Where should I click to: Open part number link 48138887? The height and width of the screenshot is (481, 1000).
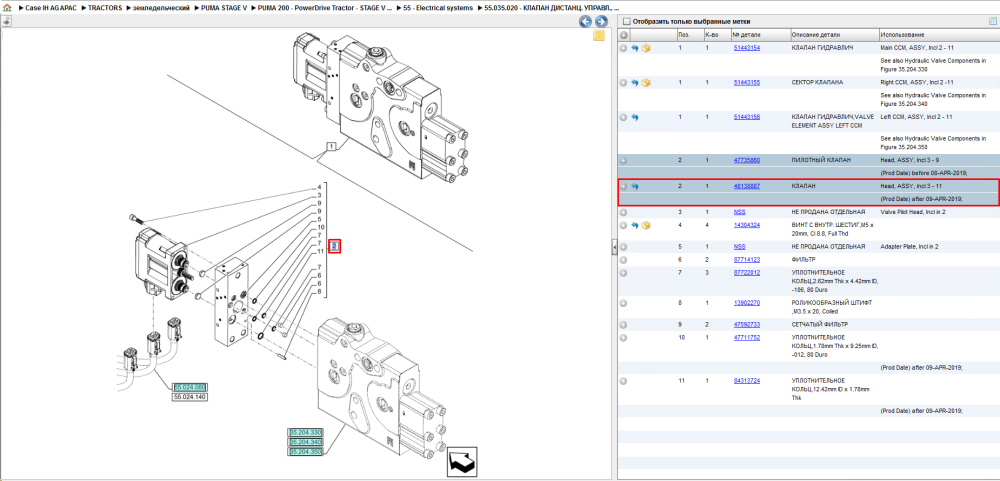pyautogui.click(x=747, y=186)
